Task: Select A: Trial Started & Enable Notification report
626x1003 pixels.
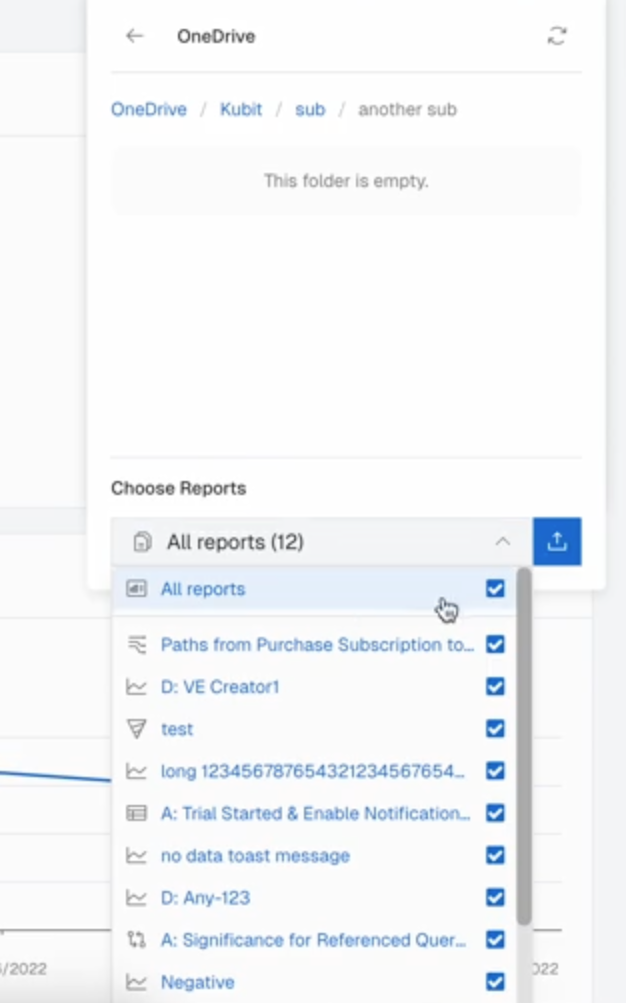Action: coord(314,813)
